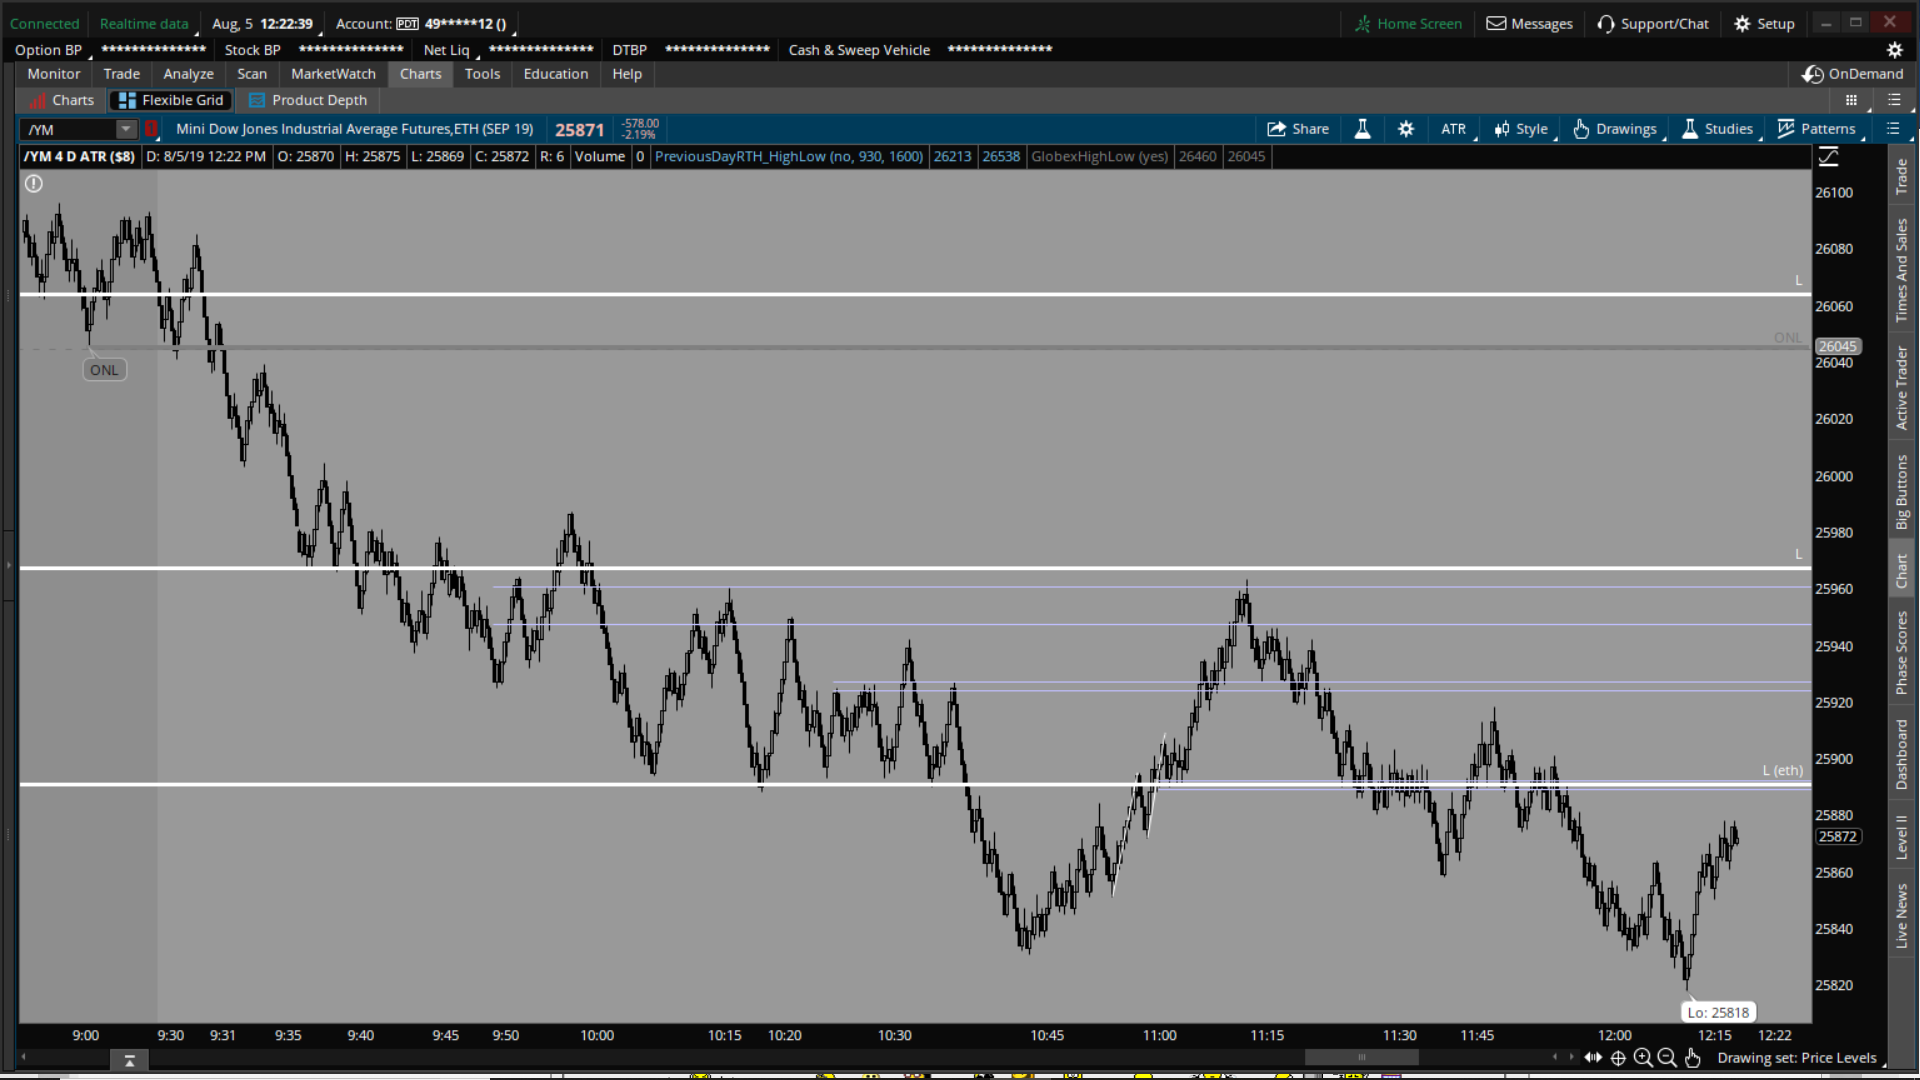Click the Lo: 25818 price bubble
Screen dimensions: 1920x1080
click(x=1718, y=1012)
